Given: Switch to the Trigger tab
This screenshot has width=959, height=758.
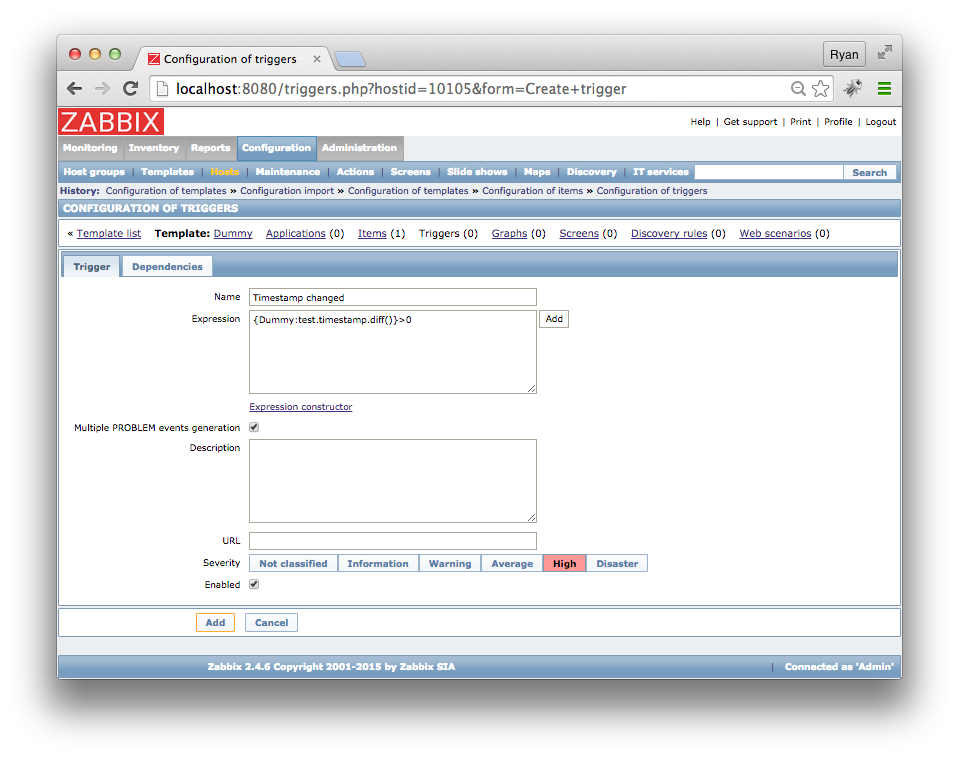Looking at the screenshot, I should (x=92, y=267).
